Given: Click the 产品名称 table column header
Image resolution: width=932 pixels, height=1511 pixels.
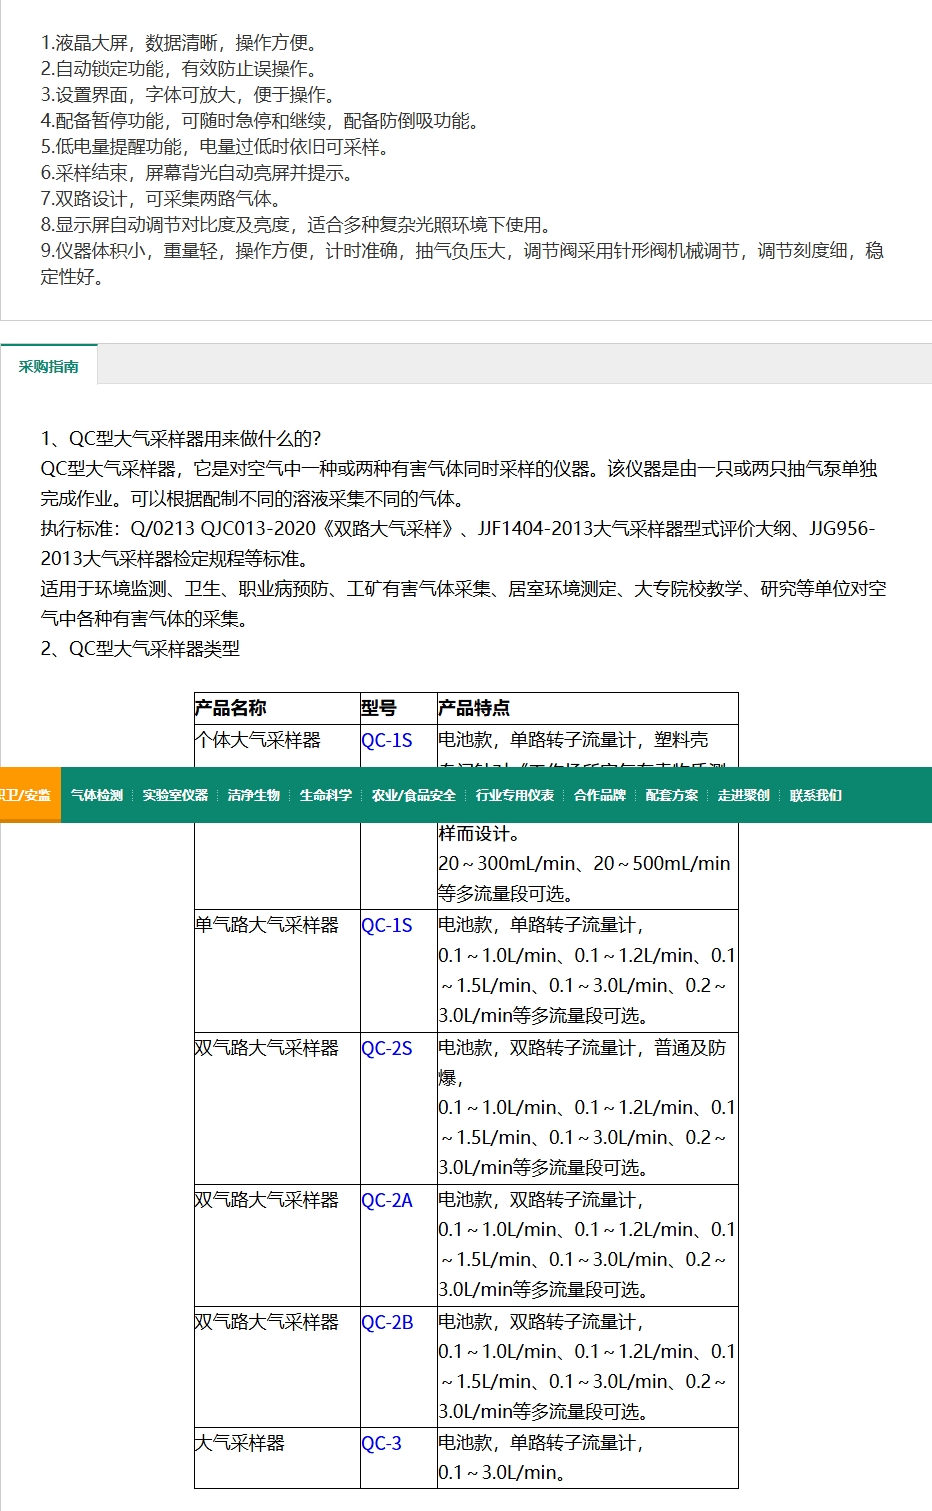Looking at the screenshot, I should pos(231,708).
